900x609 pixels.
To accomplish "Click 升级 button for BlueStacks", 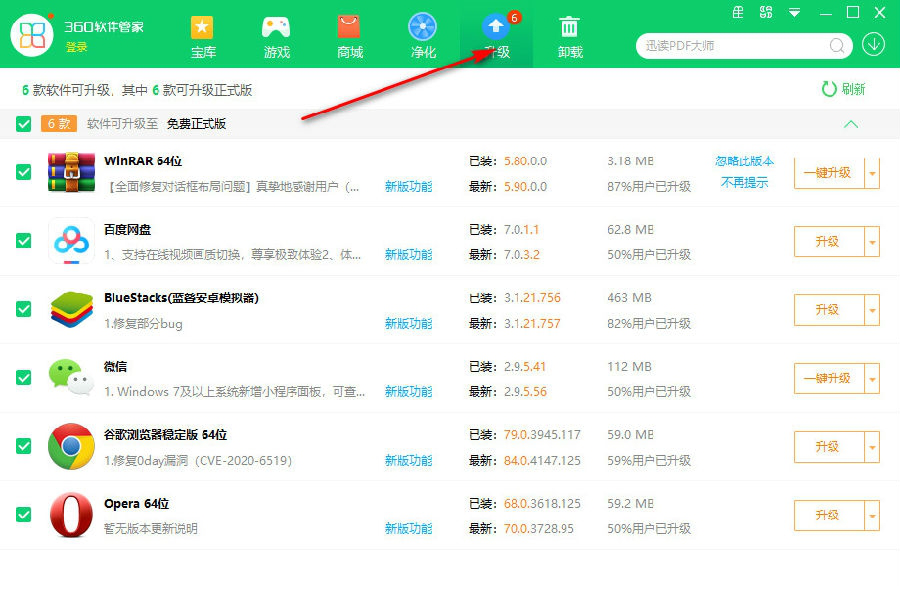I will 829,310.
